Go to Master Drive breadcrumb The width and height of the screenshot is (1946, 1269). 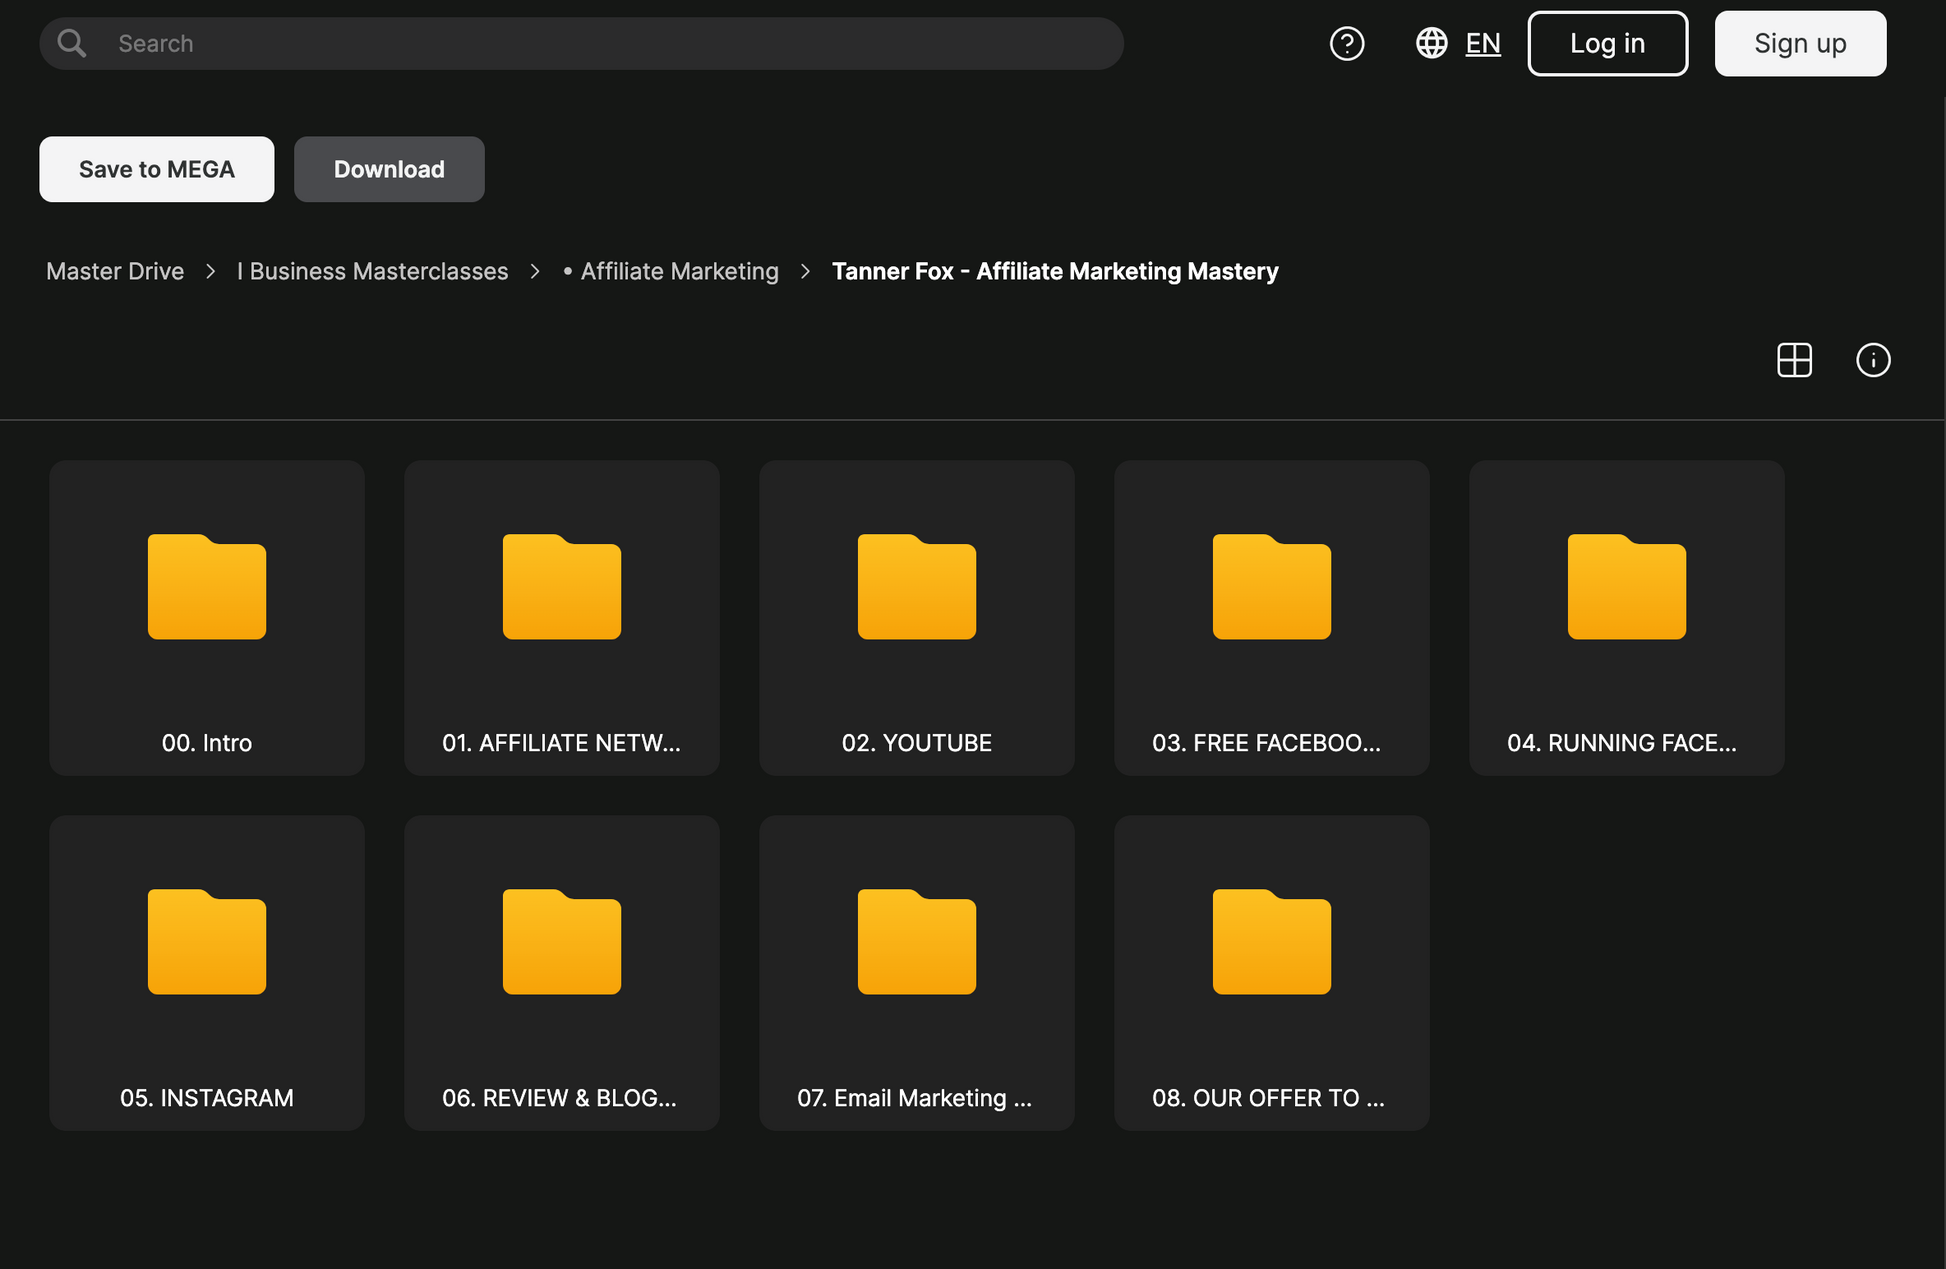click(x=115, y=271)
